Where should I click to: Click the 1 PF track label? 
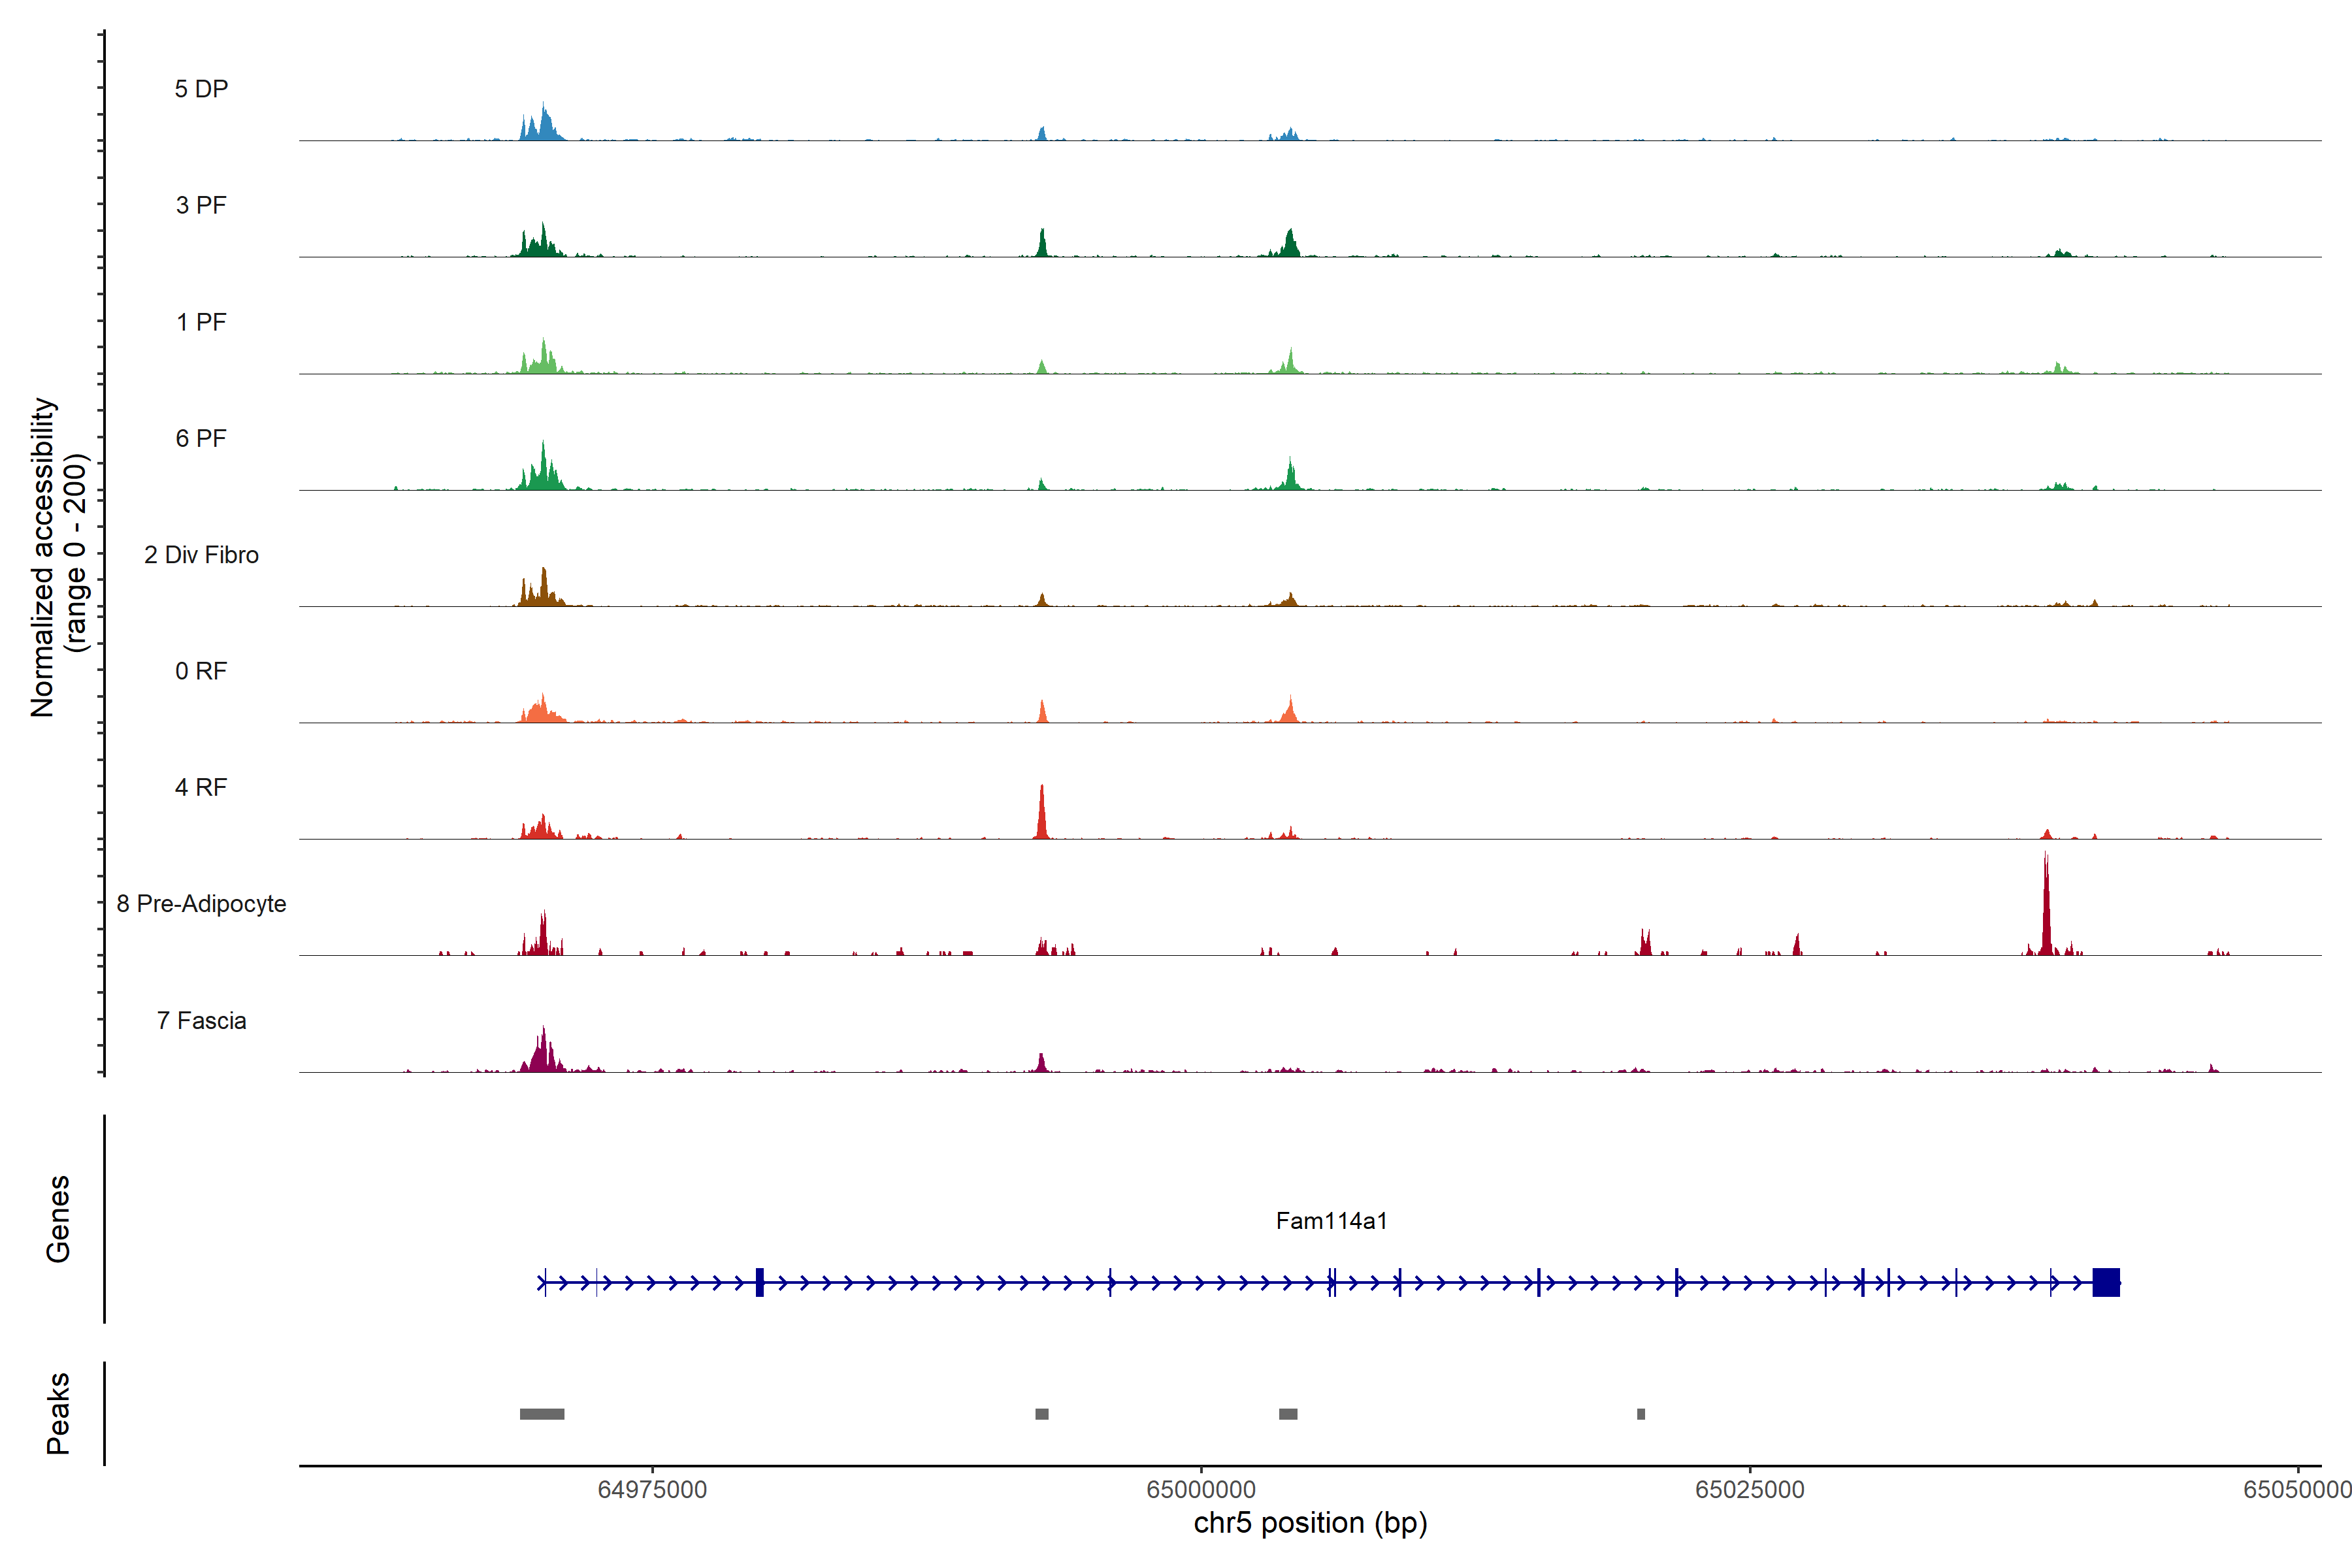(201, 322)
